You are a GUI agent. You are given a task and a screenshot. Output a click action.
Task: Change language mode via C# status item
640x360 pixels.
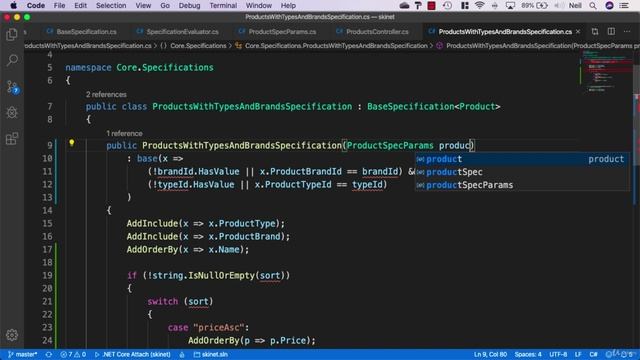click(x=593, y=354)
